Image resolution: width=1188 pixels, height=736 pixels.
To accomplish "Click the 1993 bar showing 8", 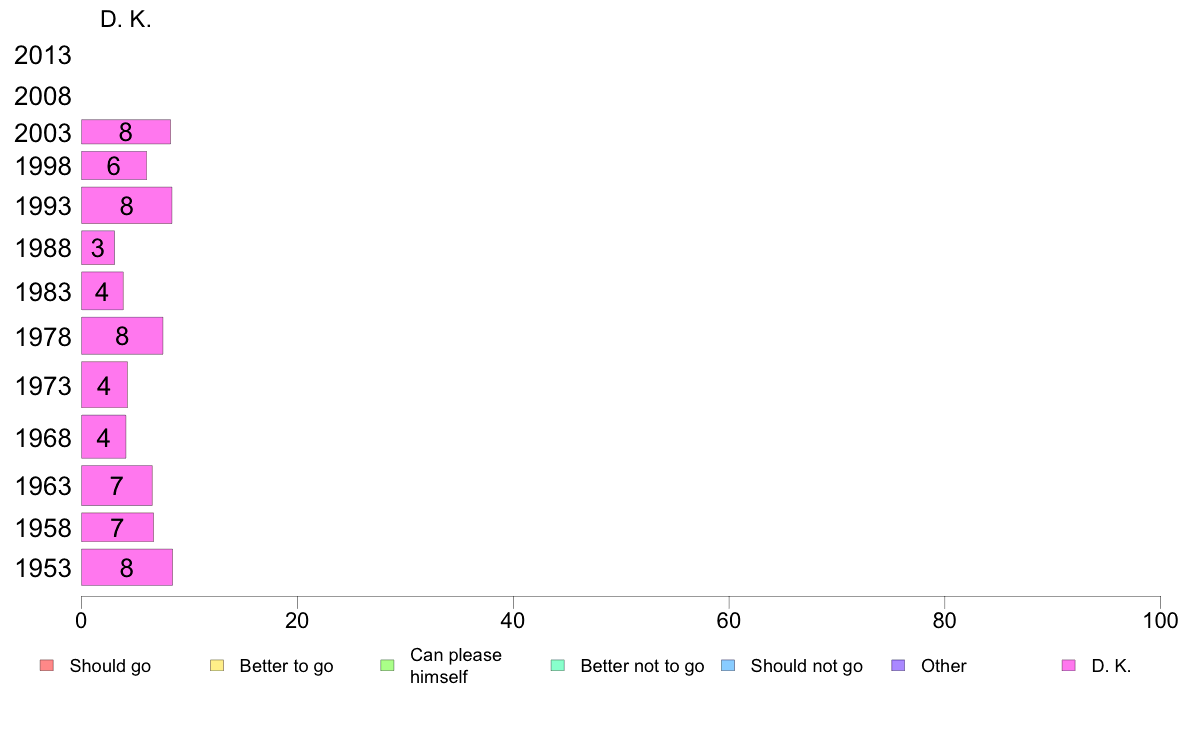I will pos(127,205).
